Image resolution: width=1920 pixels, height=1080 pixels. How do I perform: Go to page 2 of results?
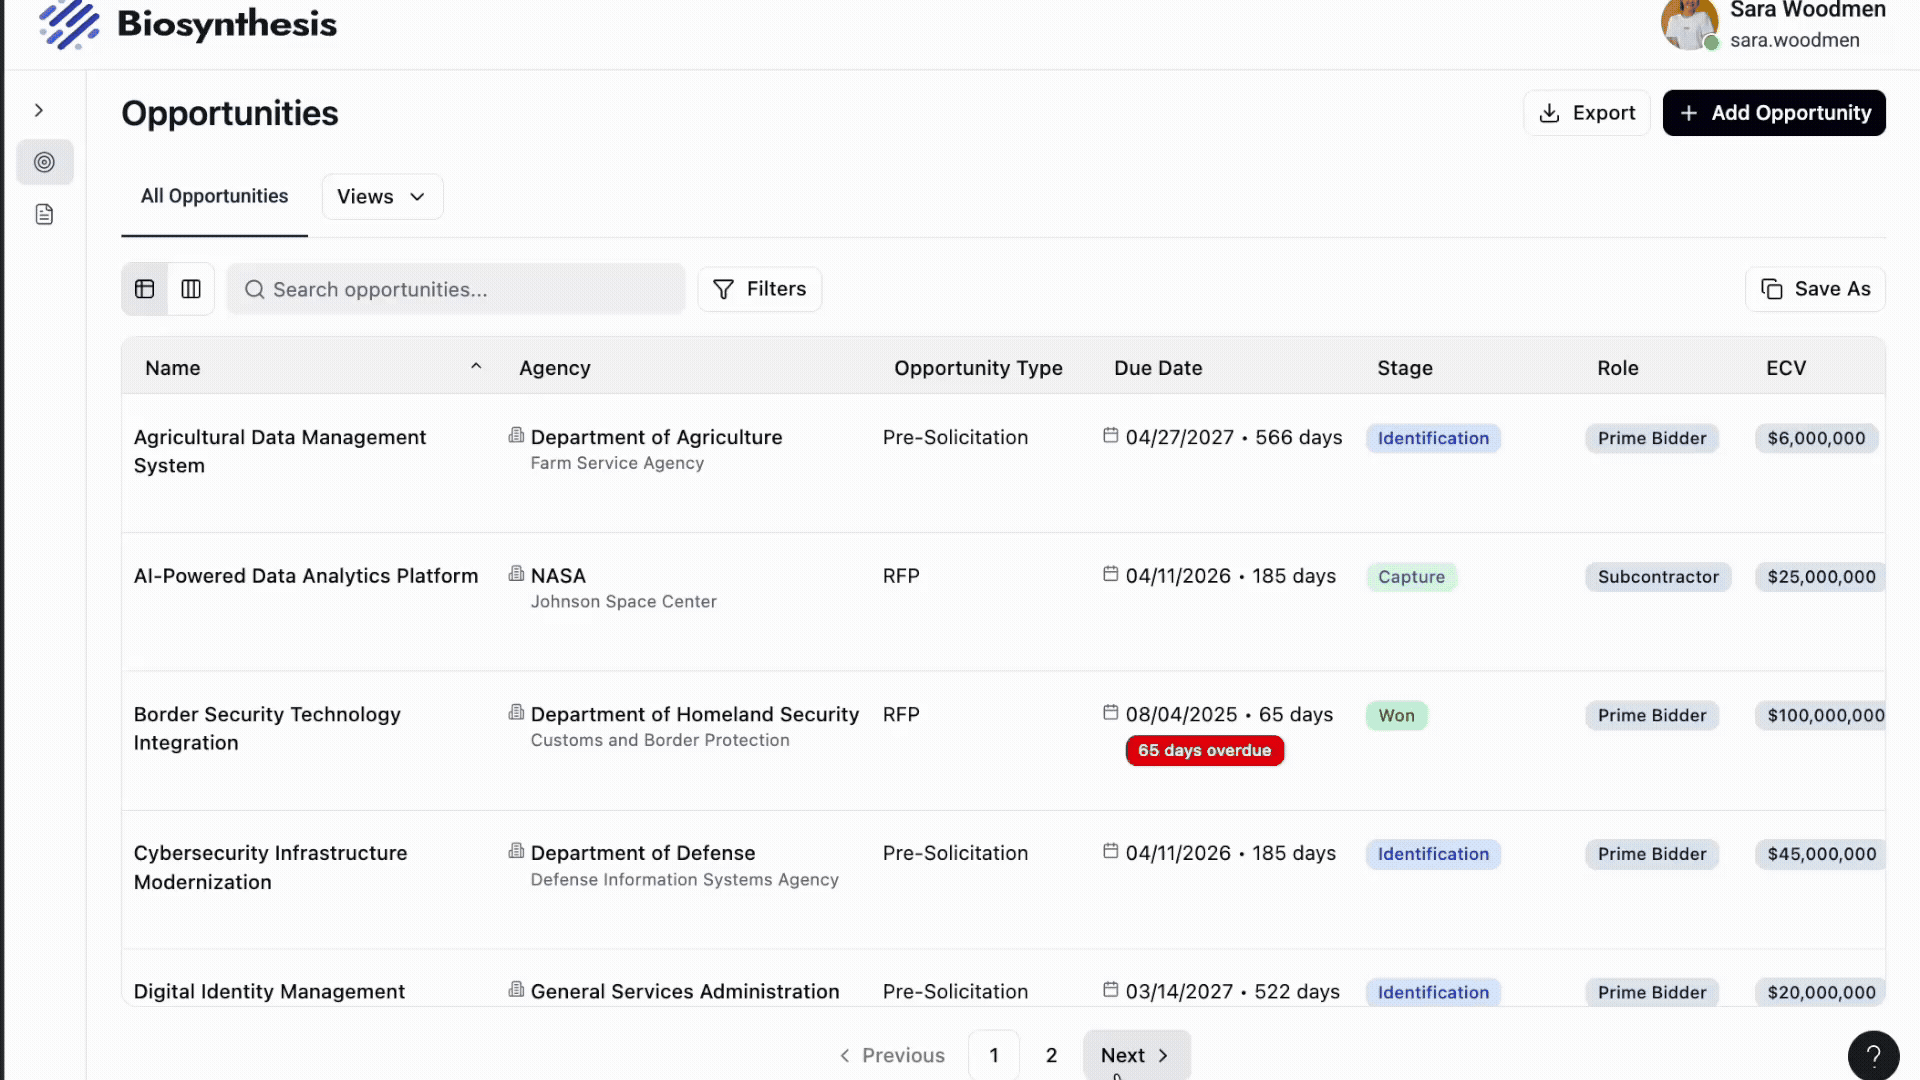point(1051,1055)
